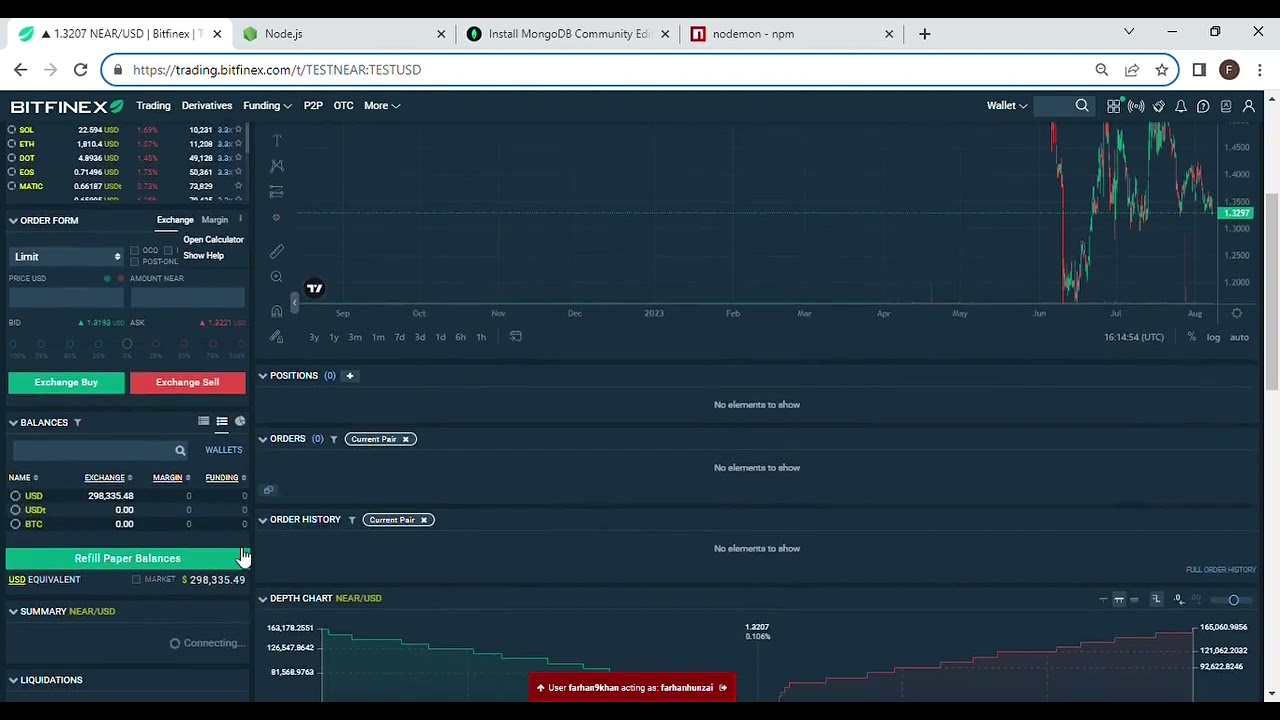Screen dimensions: 1280x720
Task: Bookmark this page with the star
Action: pyautogui.click(x=1161, y=70)
